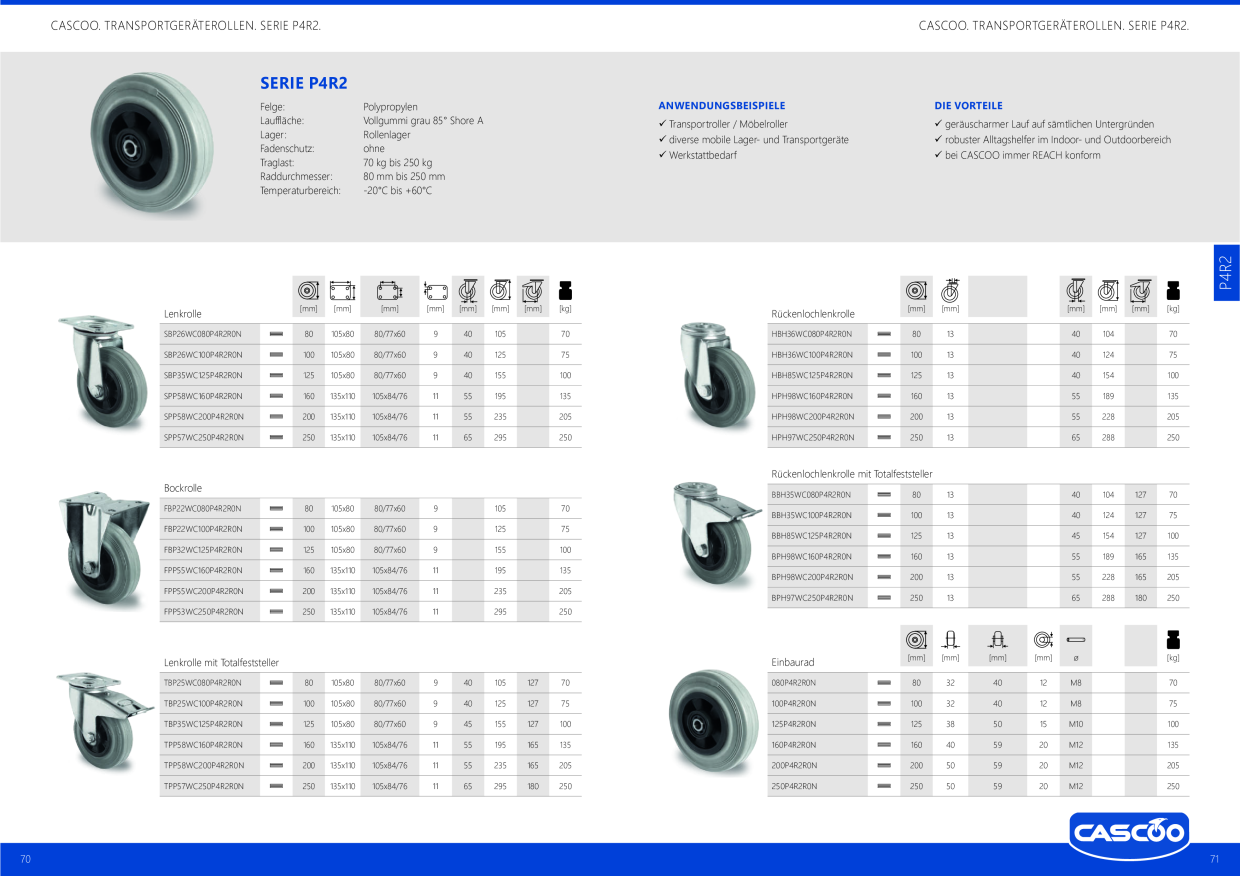
Task: Click axle bolt icon in Einbaurad header
Action: click(1076, 639)
